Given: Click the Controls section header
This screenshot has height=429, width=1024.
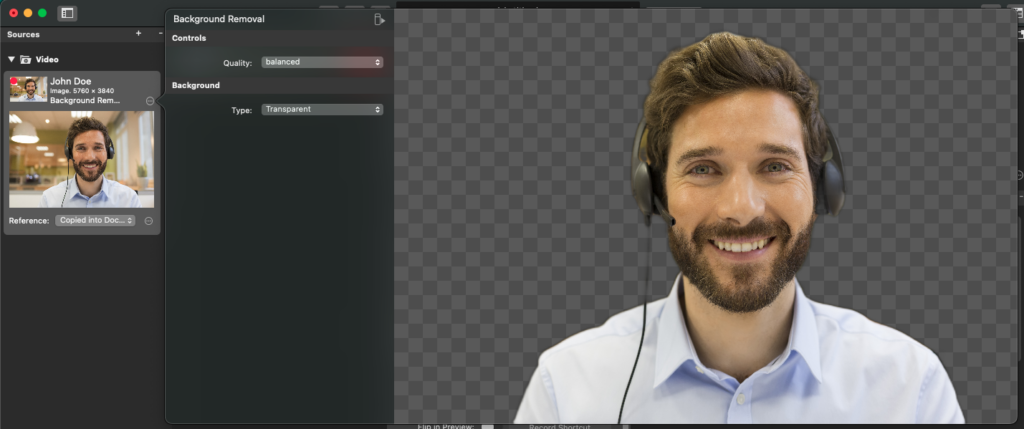Looking at the screenshot, I should [x=189, y=38].
